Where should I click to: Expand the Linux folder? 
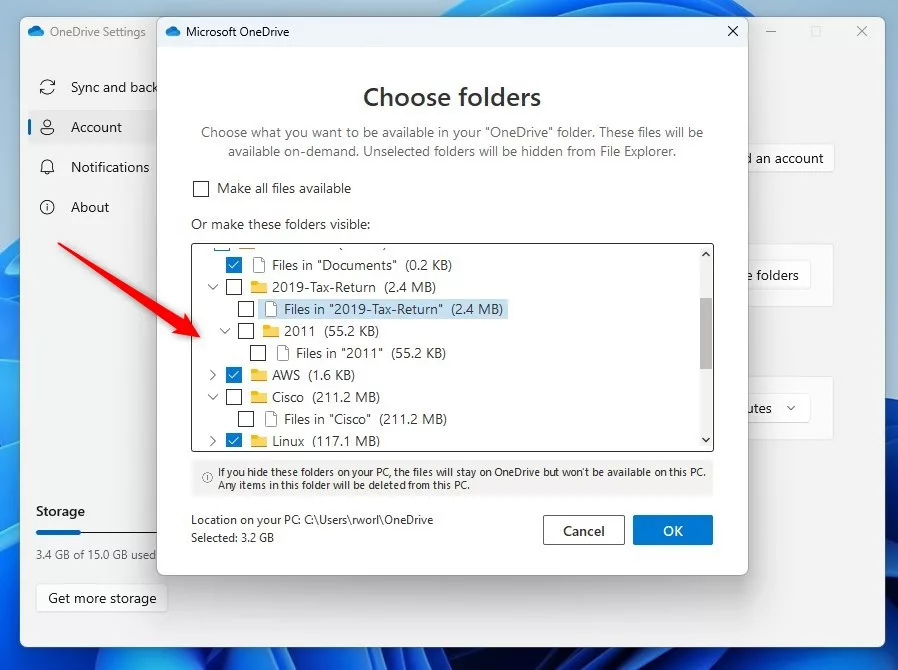click(213, 441)
